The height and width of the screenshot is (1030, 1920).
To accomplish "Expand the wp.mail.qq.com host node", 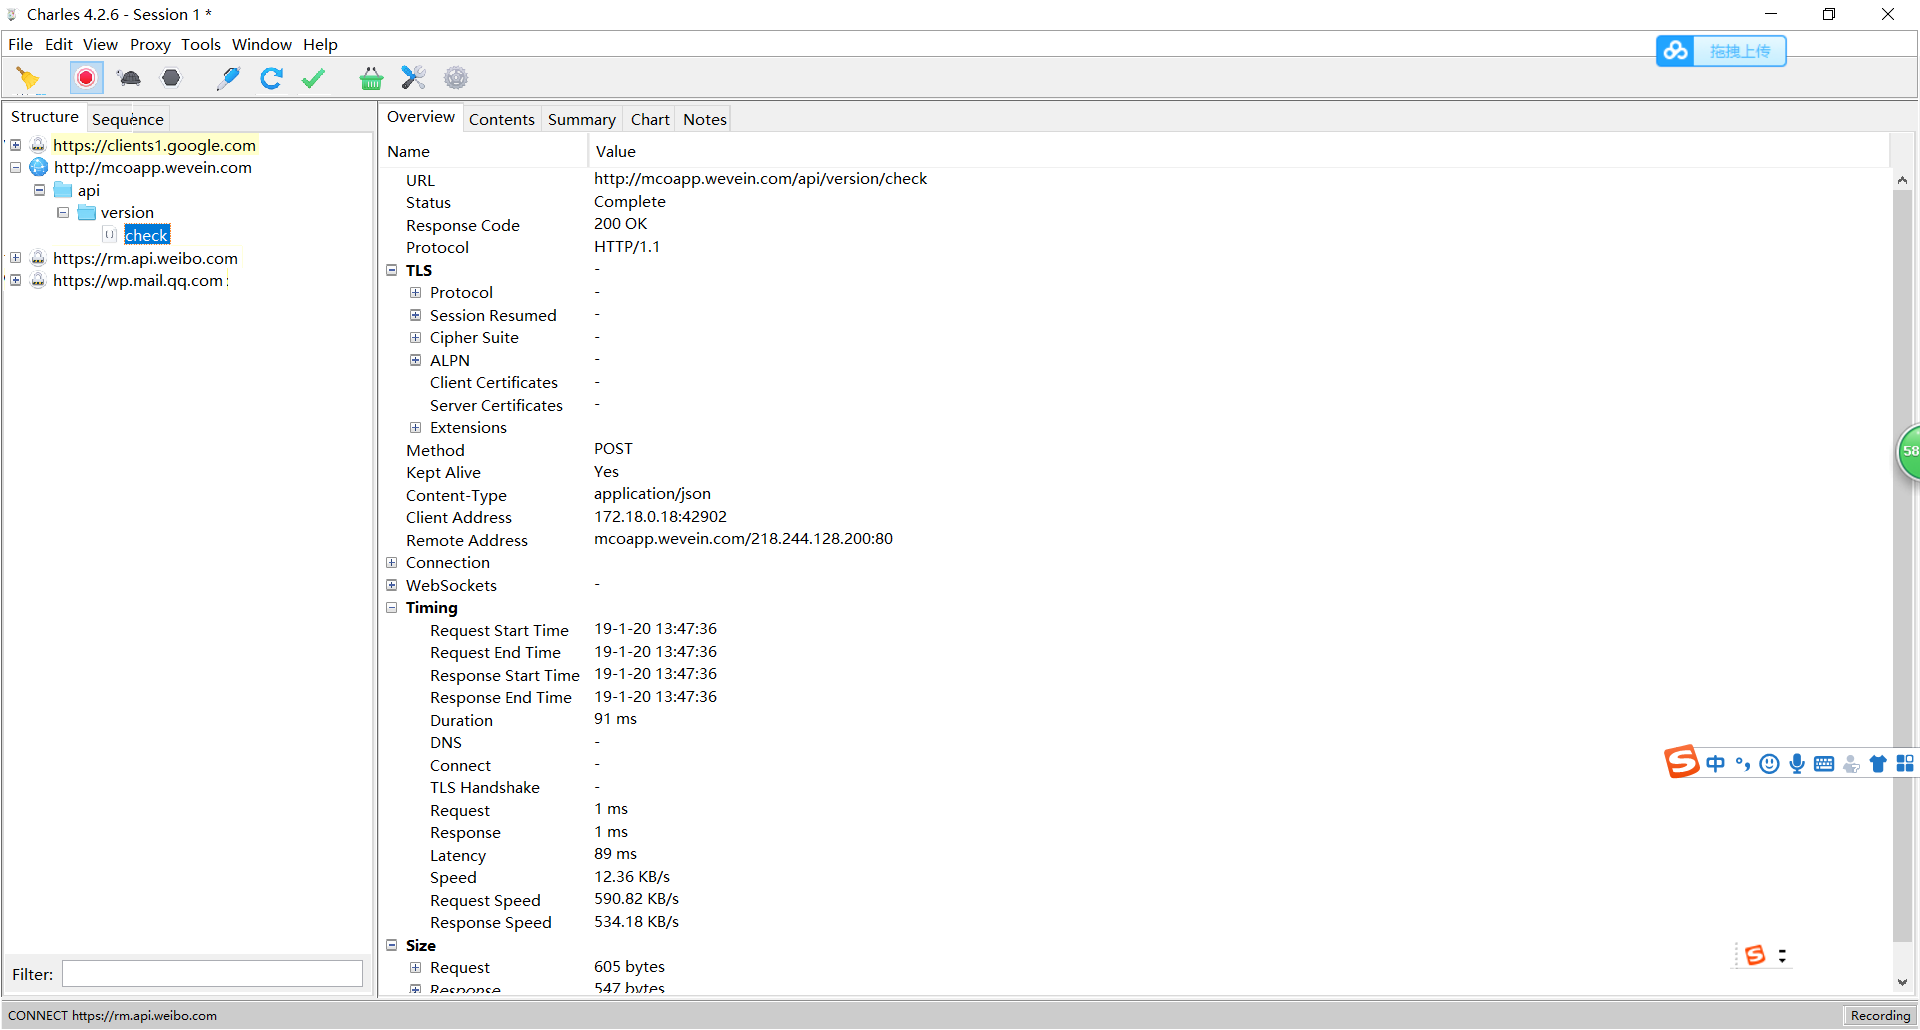I will point(16,280).
